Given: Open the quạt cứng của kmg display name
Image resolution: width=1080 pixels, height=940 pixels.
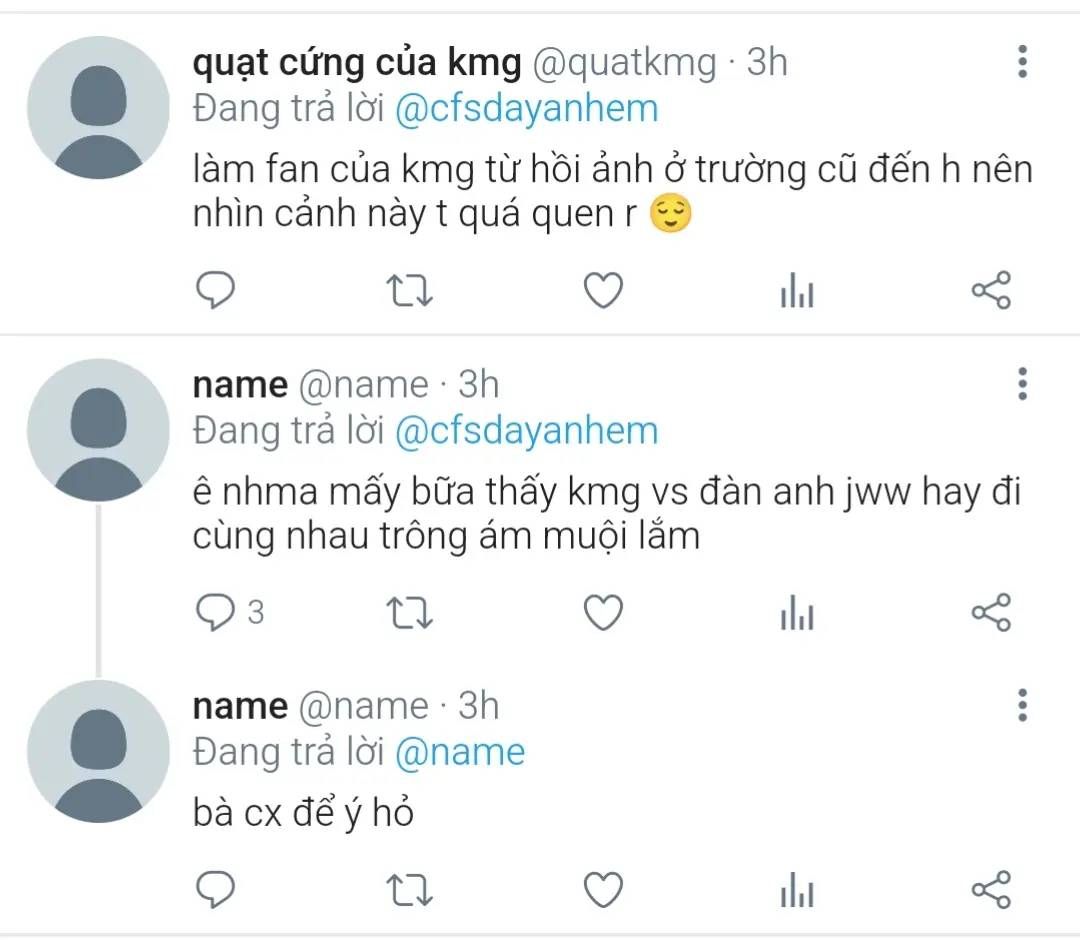Looking at the screenshot, I should coord(357,63).
